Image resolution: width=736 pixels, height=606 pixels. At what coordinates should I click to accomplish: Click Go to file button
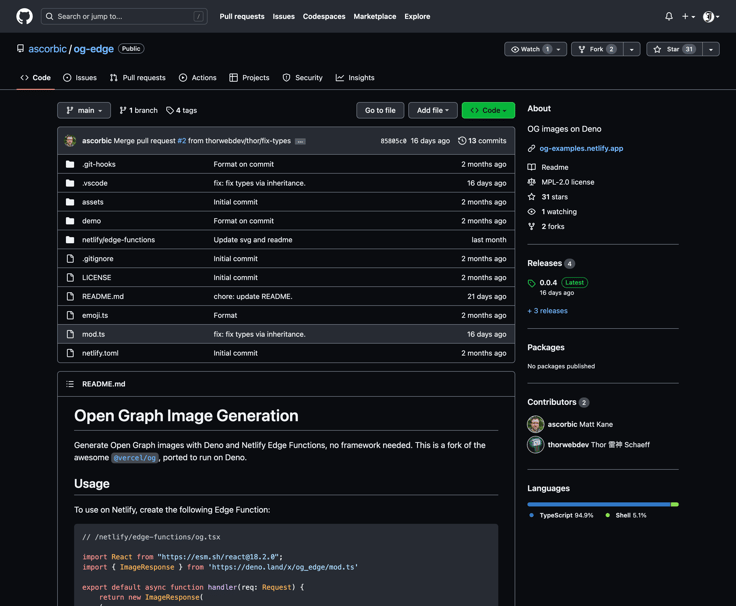click(x=380, y=110)
